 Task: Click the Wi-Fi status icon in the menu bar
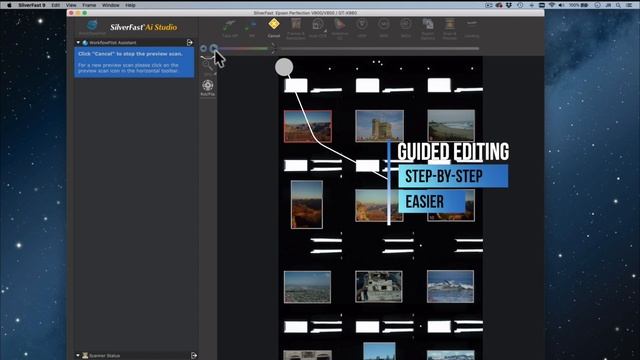tap(552, 5)
